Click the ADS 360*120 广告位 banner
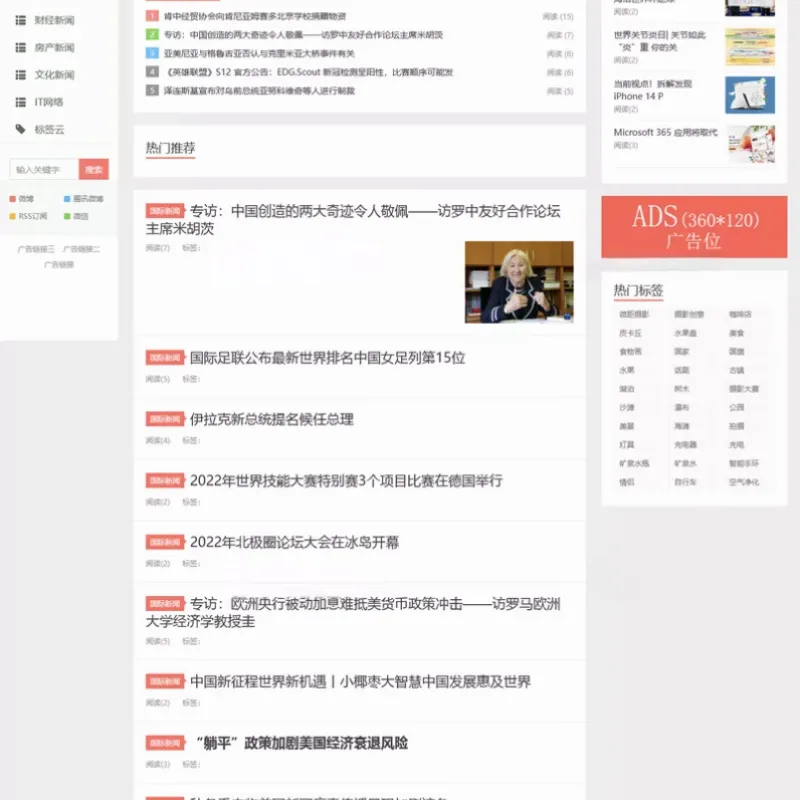Image resolution: width=800 pixels, height=800 pixels. [694, 227]
